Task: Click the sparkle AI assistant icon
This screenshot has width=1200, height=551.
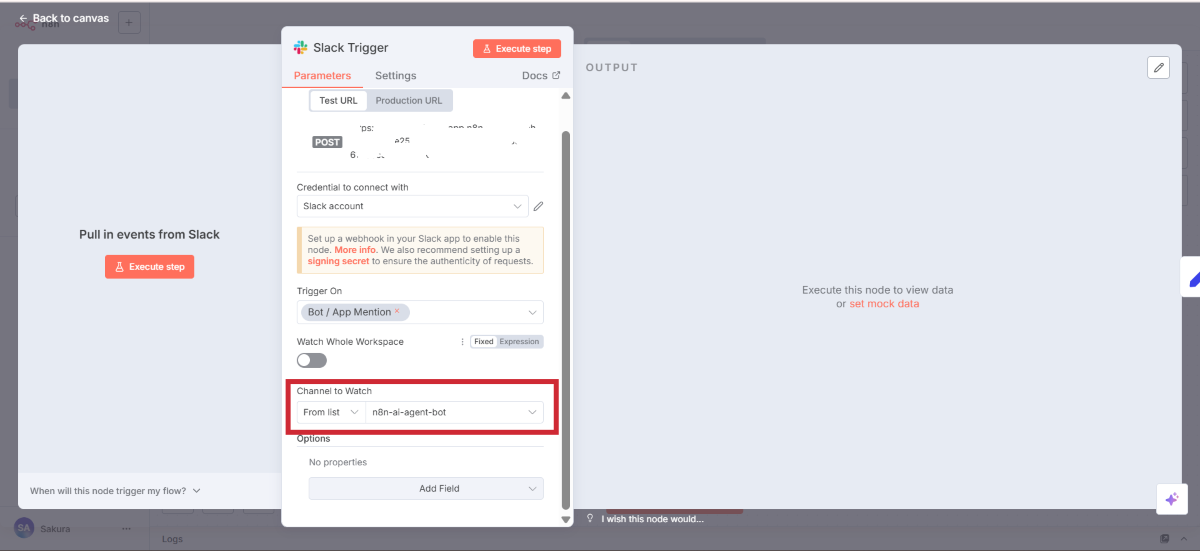Action: tap(1170, 499)
